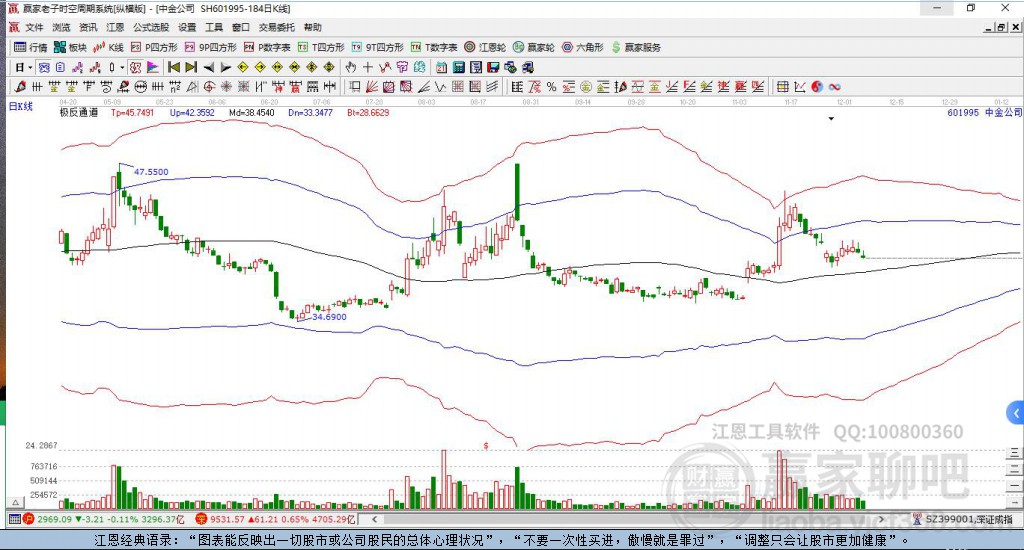
Task: Open the 江恩轮 Gann wheel
Action: (x=485, y=47)
